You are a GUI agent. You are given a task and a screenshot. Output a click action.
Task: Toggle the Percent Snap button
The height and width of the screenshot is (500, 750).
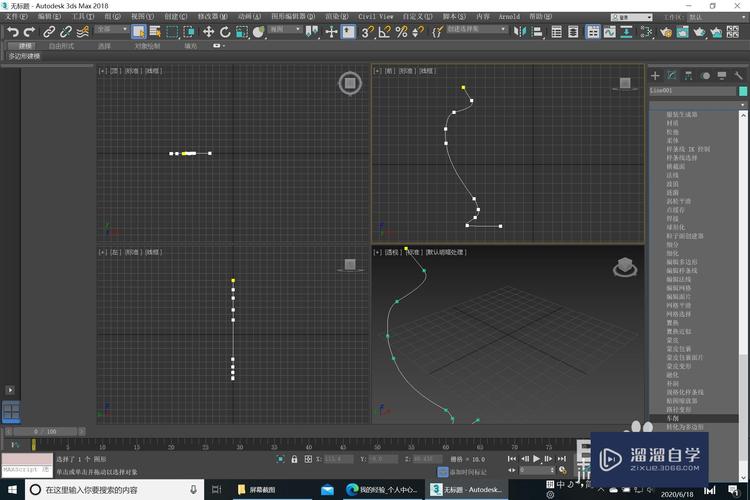coord(401,32)
